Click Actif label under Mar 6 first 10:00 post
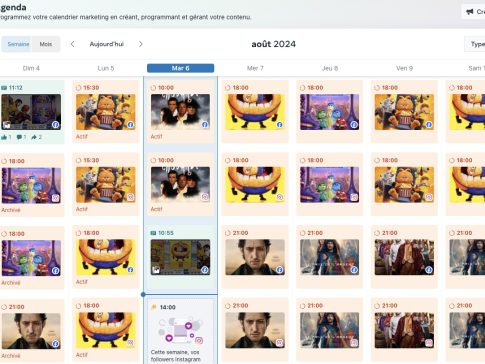 pyautogui.click(x=156, y=136)
